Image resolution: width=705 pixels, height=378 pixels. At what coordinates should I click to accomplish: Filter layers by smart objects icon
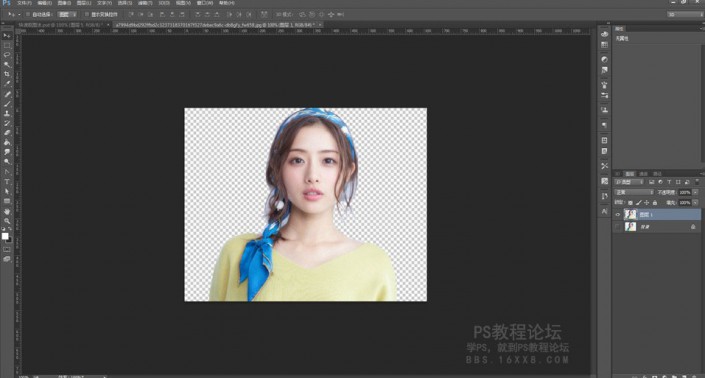pos(687,182)
